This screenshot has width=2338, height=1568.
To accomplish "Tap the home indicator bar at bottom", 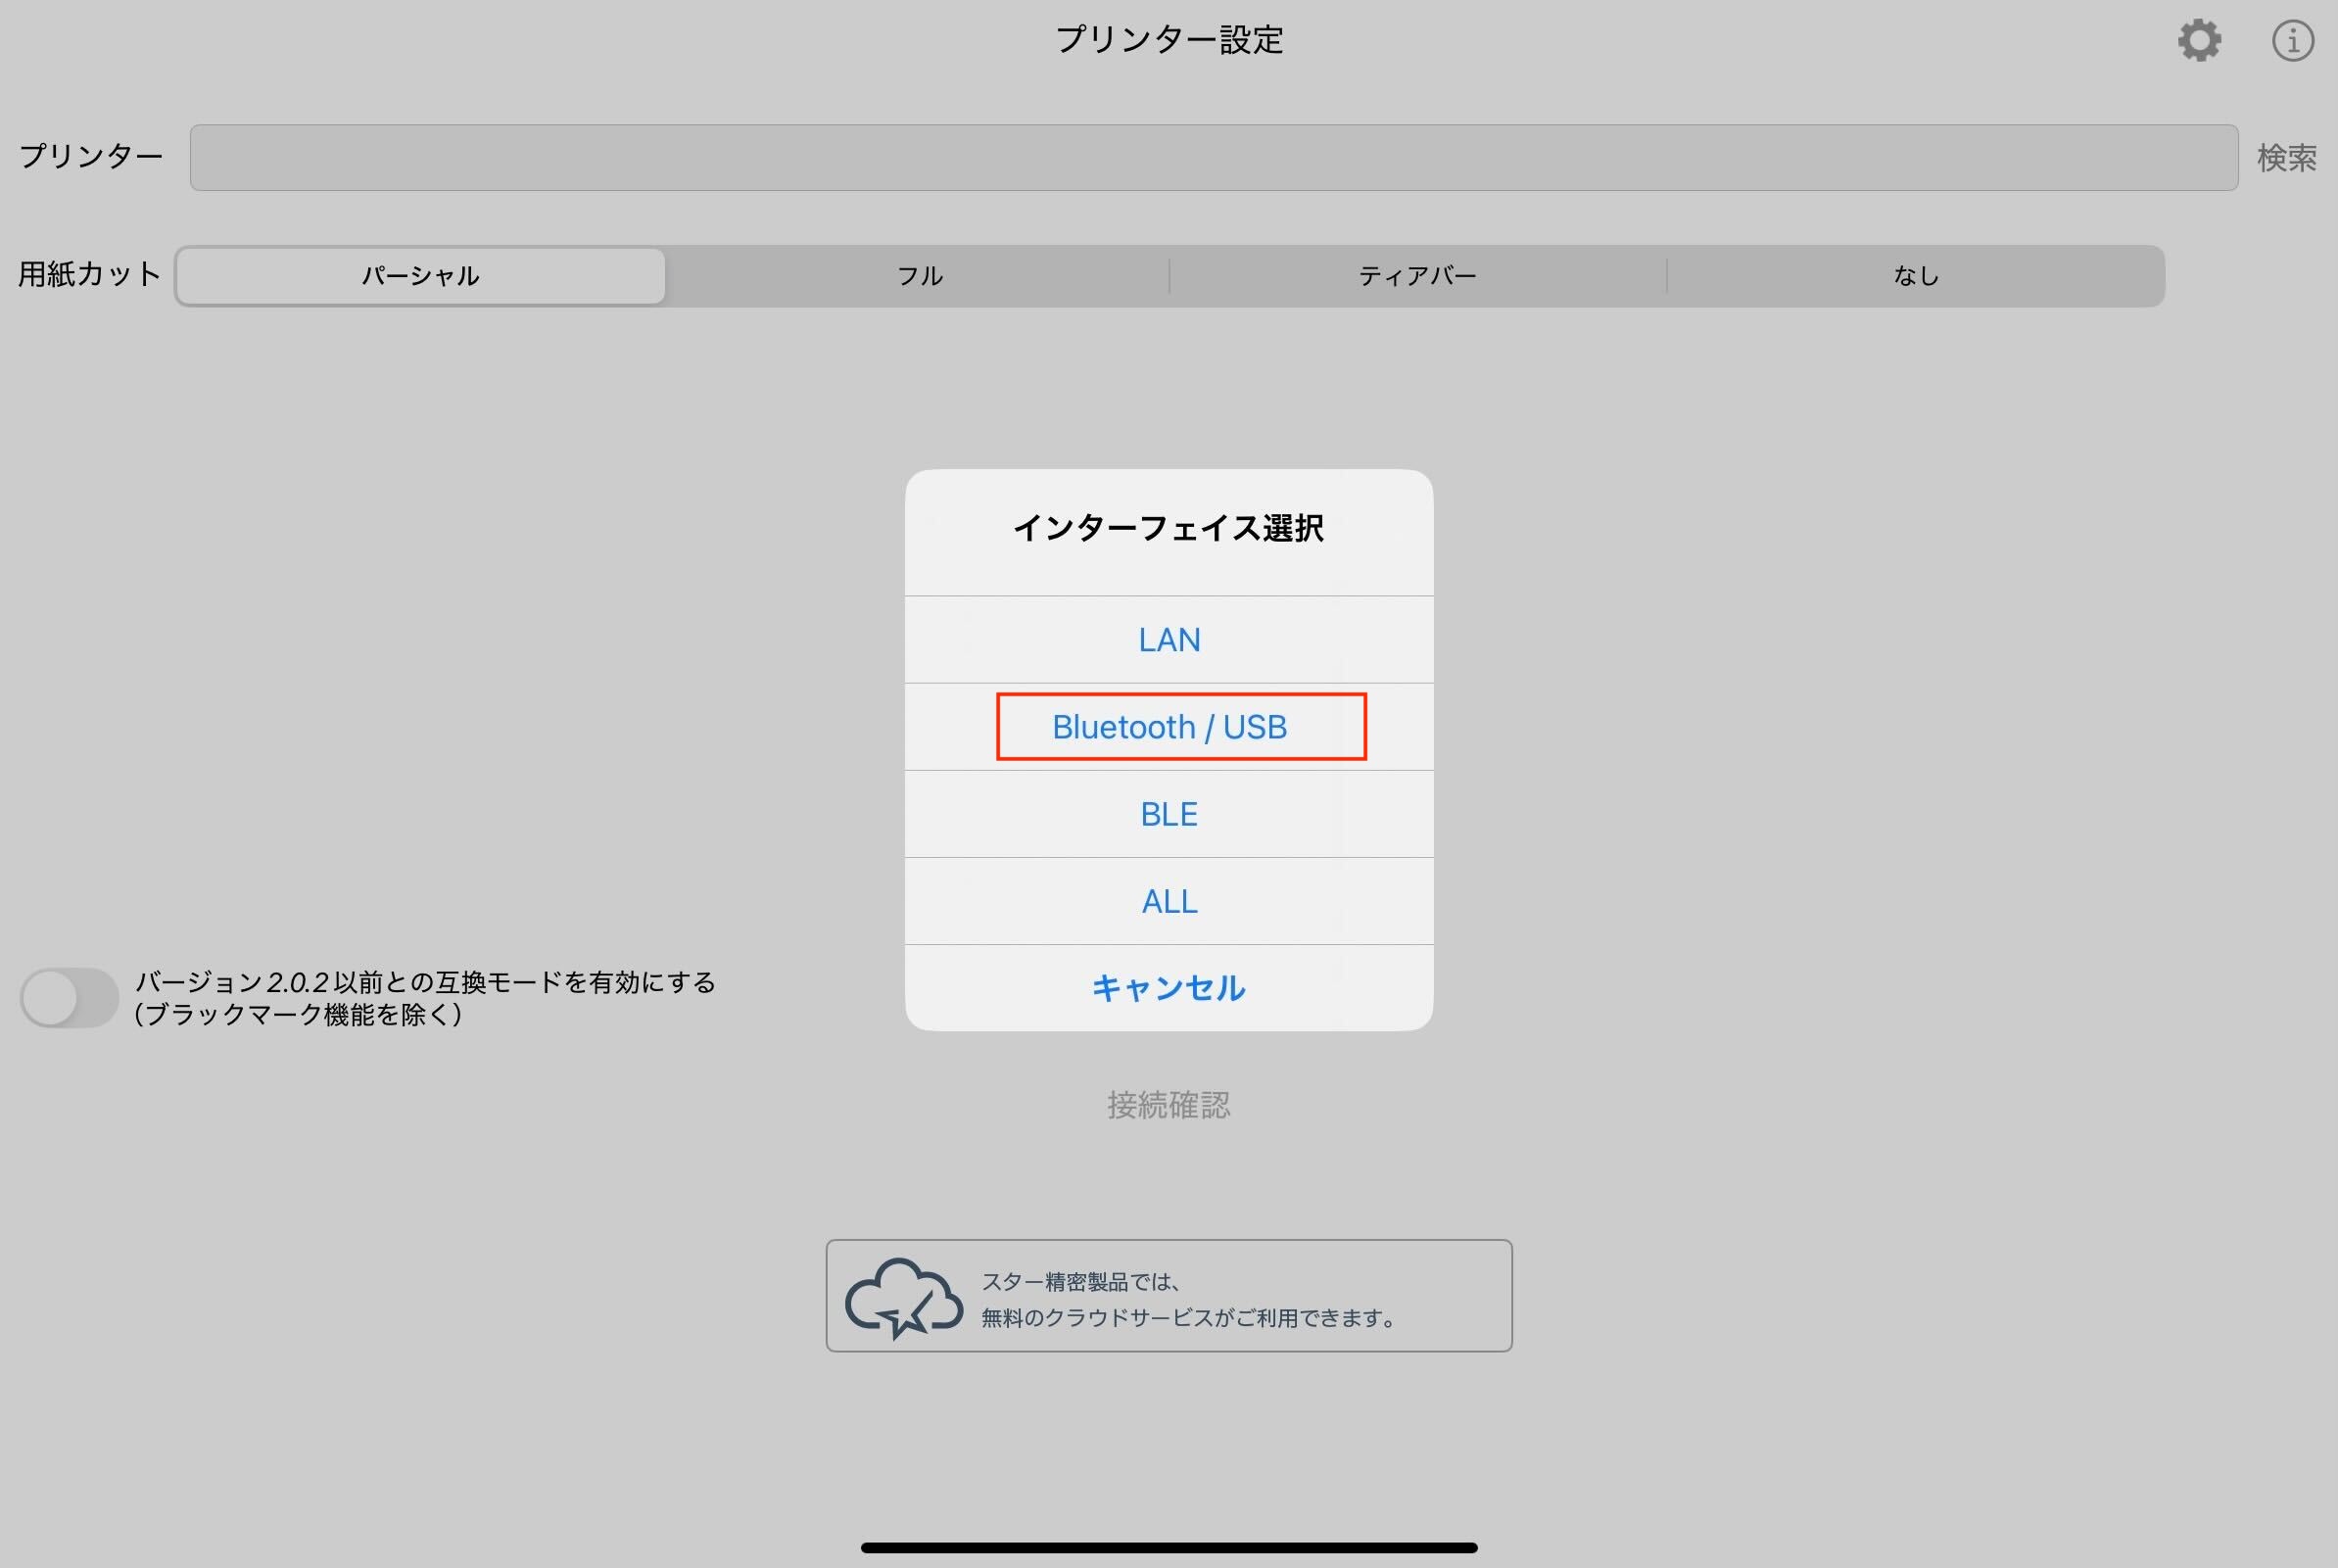I will point(1169,1547).
